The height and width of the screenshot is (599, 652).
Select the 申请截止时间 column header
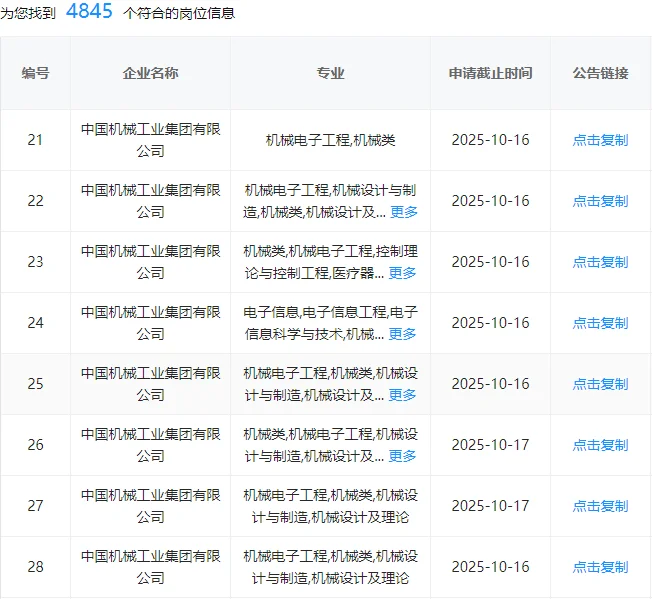pyautogui.click(x=490, y=73)
